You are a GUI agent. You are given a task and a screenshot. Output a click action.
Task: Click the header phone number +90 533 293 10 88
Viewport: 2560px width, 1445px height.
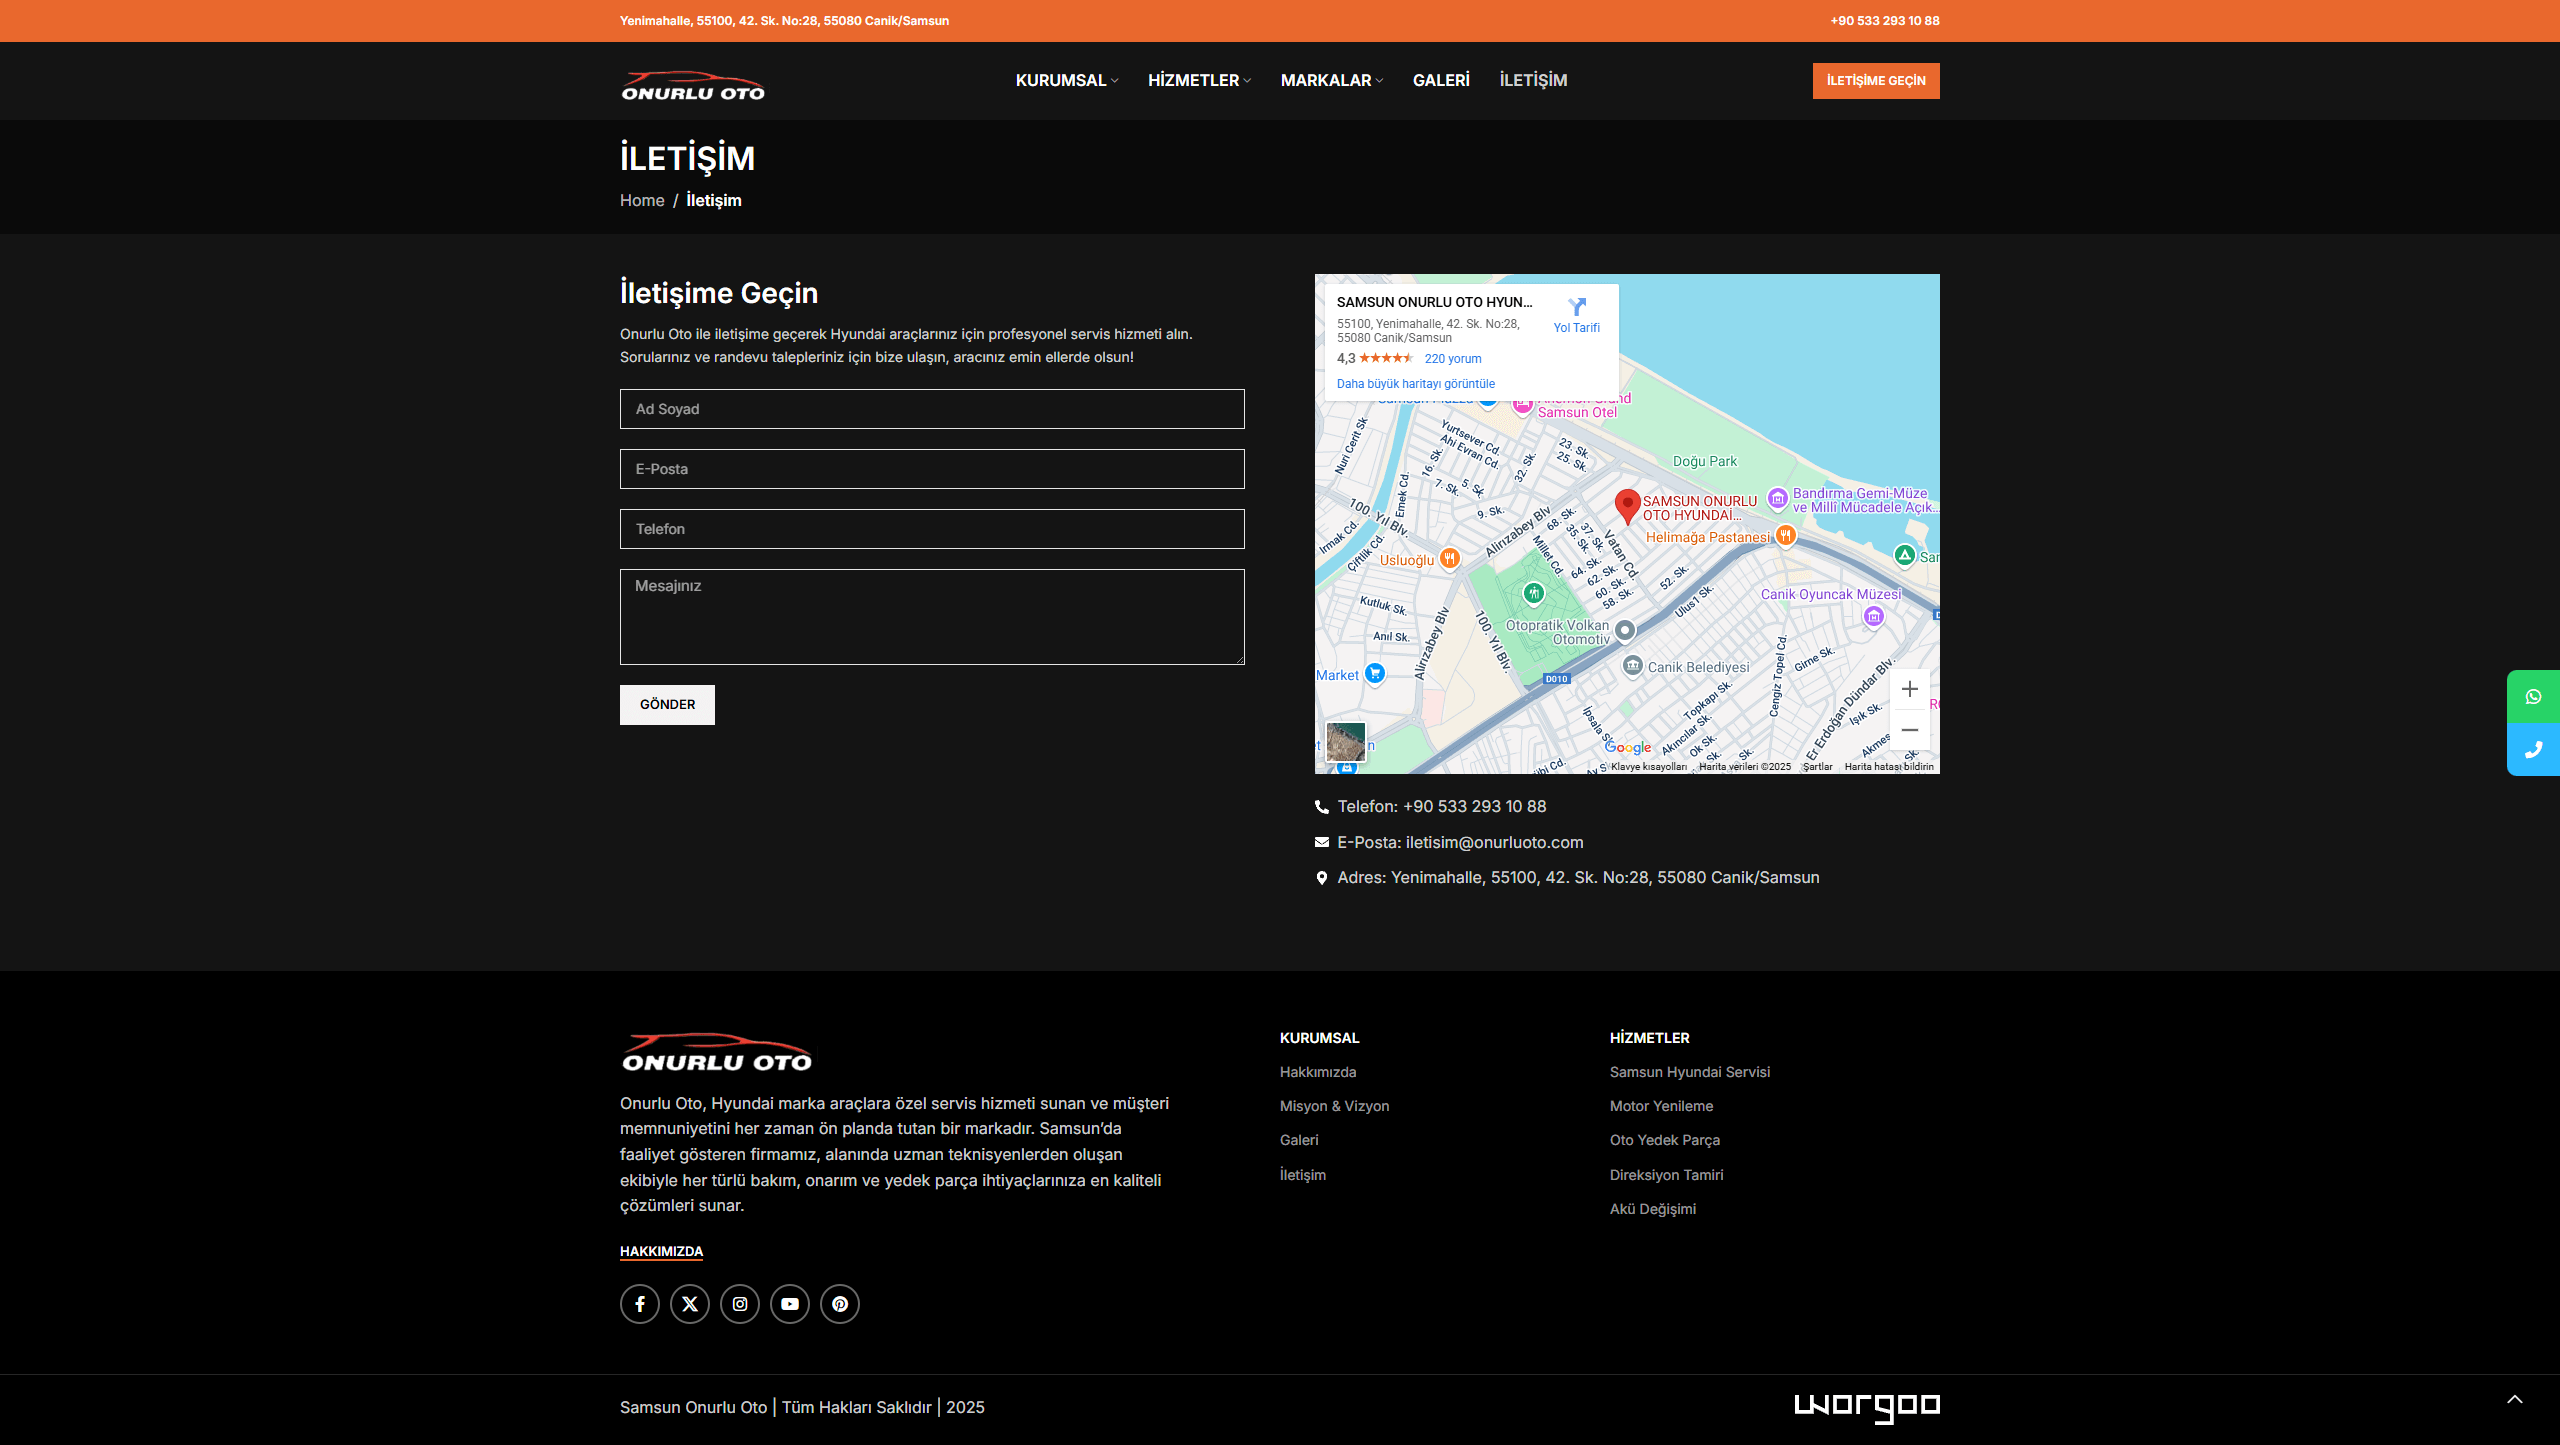tap(1885, 21)
